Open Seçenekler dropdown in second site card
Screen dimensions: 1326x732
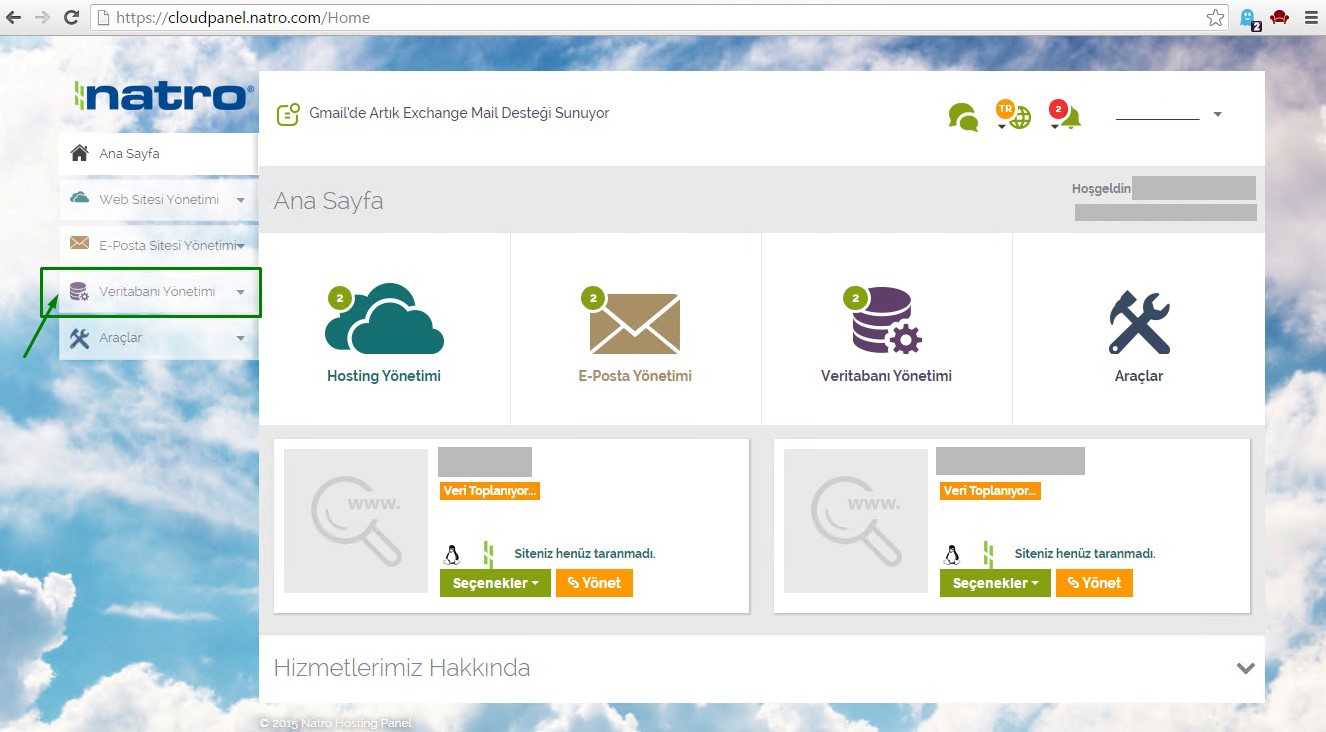(995, 583)
